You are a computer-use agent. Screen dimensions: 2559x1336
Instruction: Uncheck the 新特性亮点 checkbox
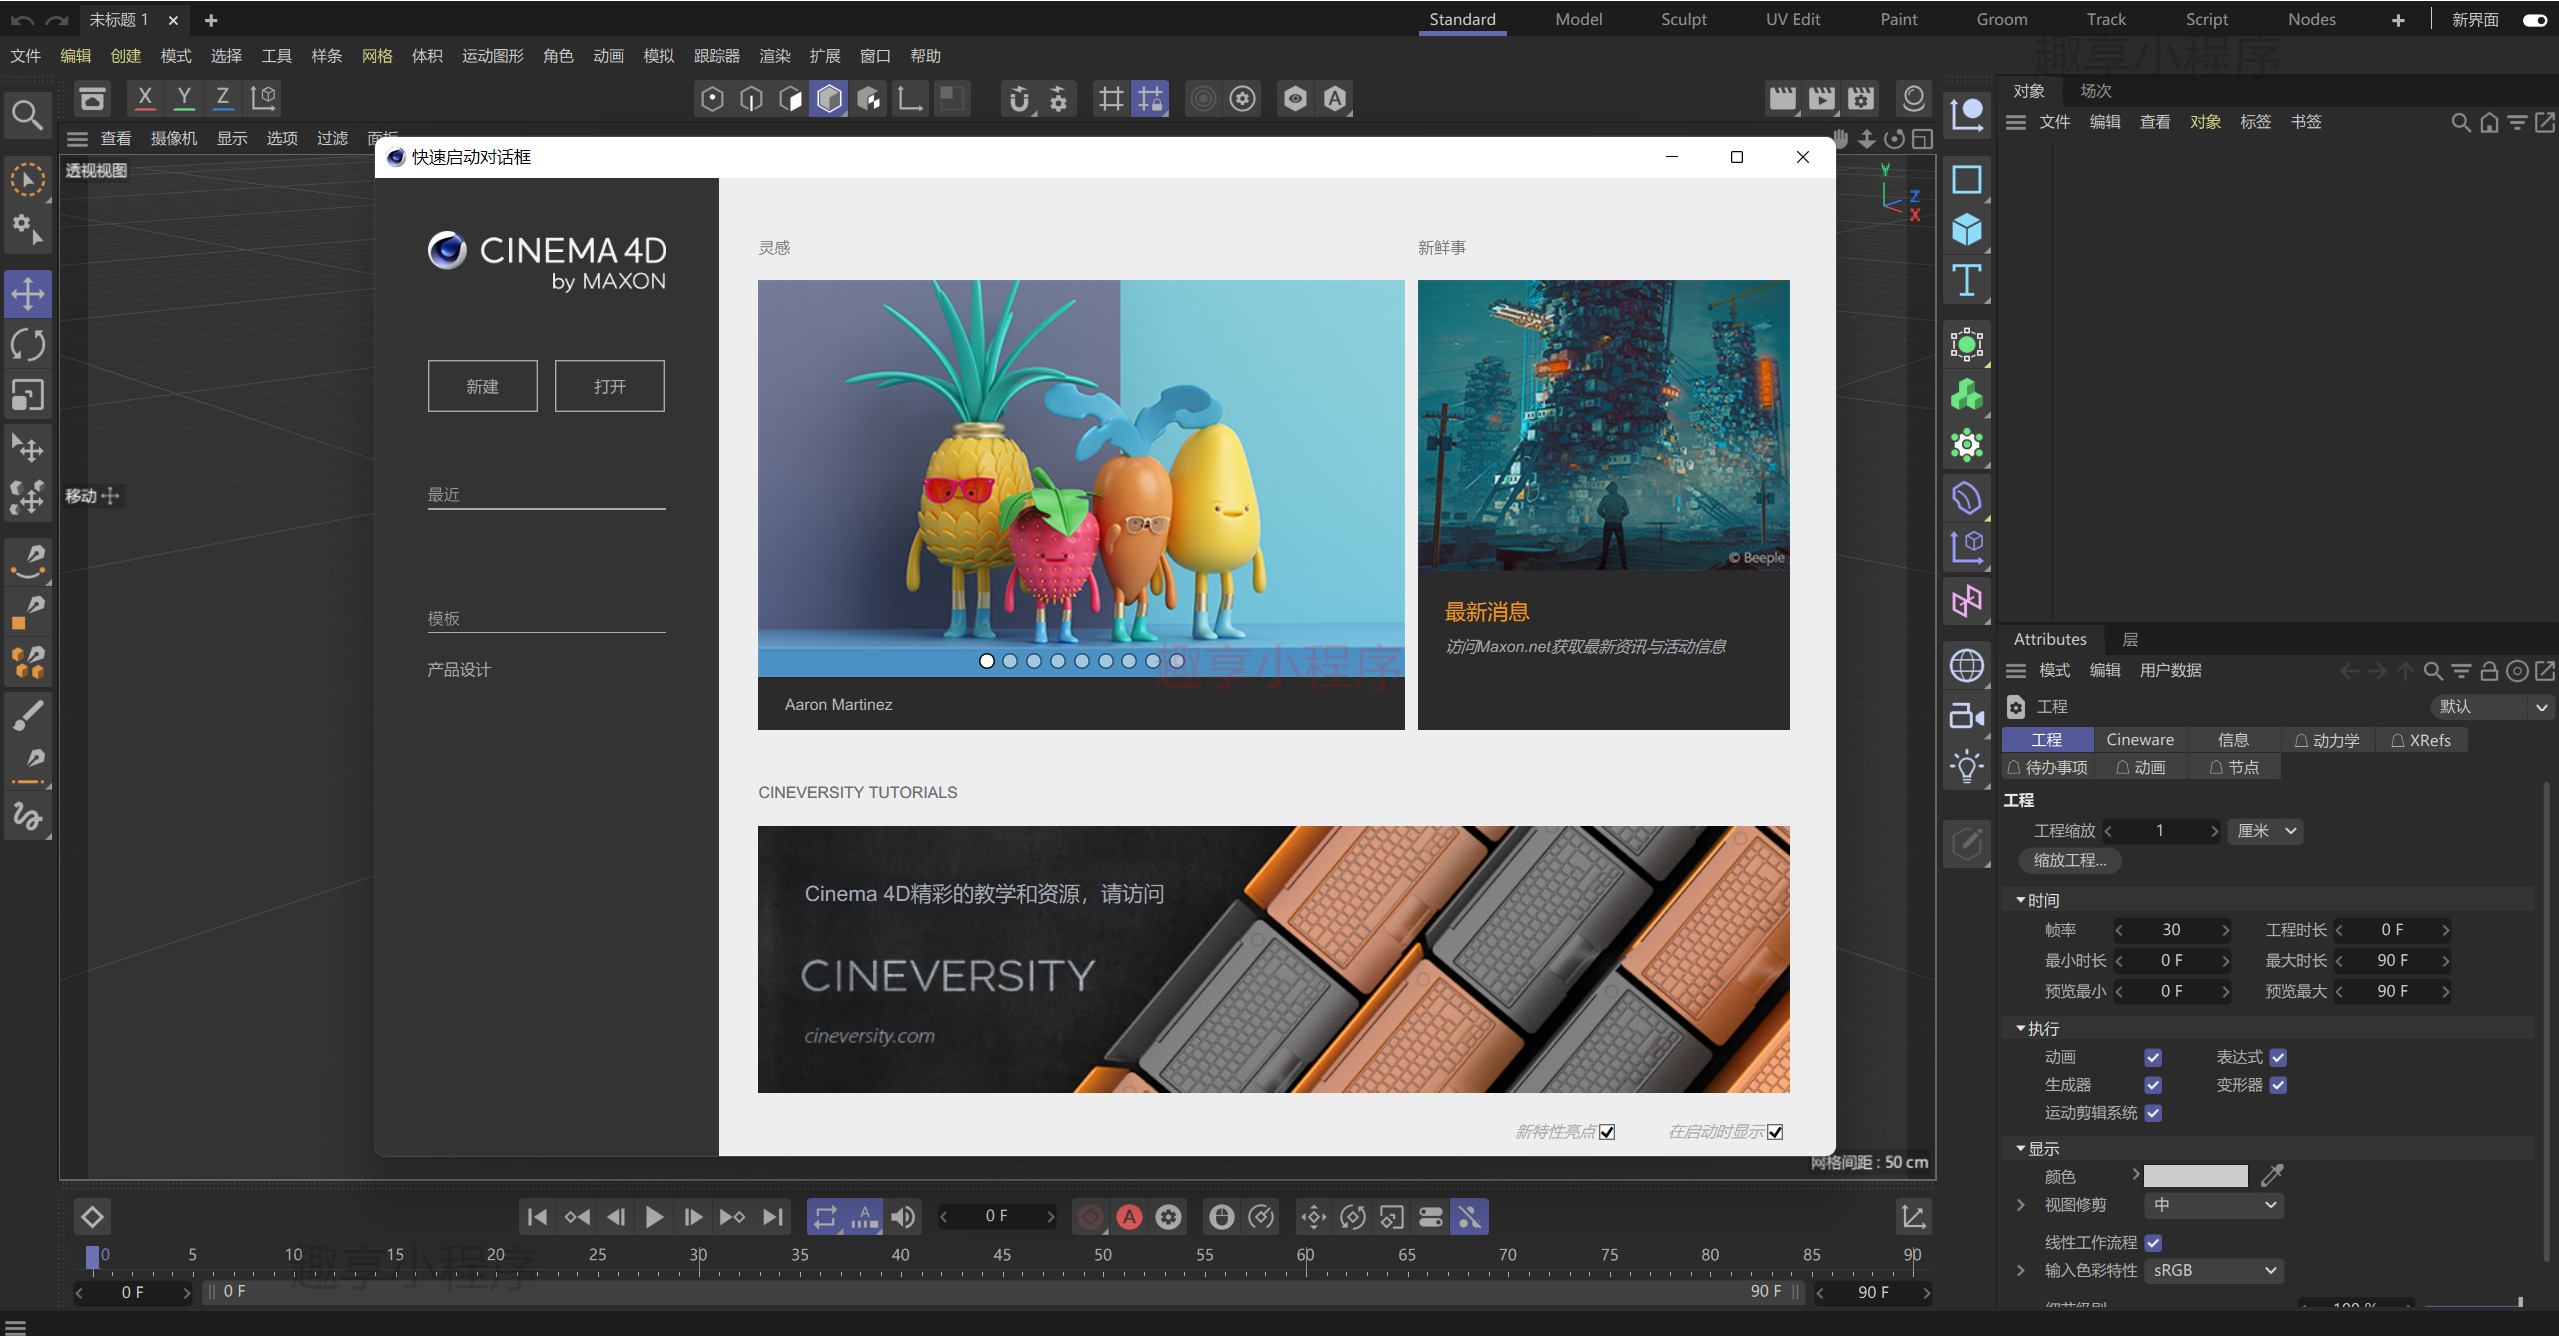pos(1607,1132)
